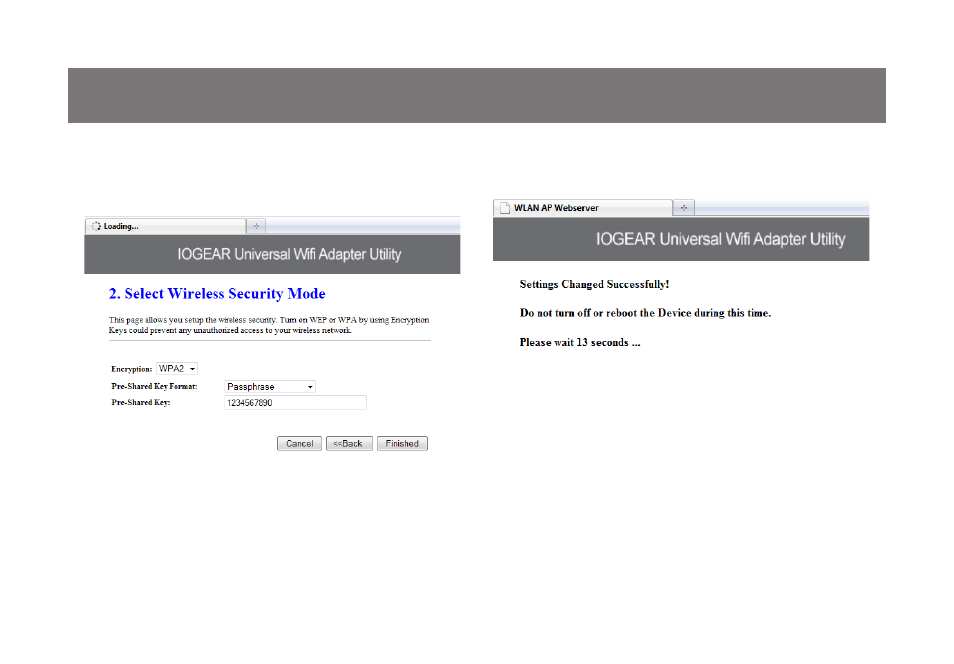Open new tab beside the Loading tab
The width and height of the screenshot is (954, 664).
256,226
